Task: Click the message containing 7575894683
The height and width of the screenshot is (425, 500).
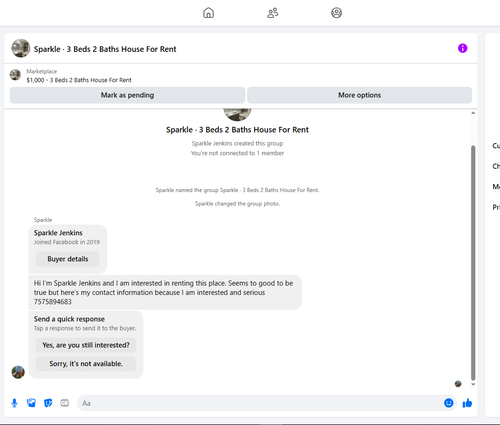Action: coord(165,292)
